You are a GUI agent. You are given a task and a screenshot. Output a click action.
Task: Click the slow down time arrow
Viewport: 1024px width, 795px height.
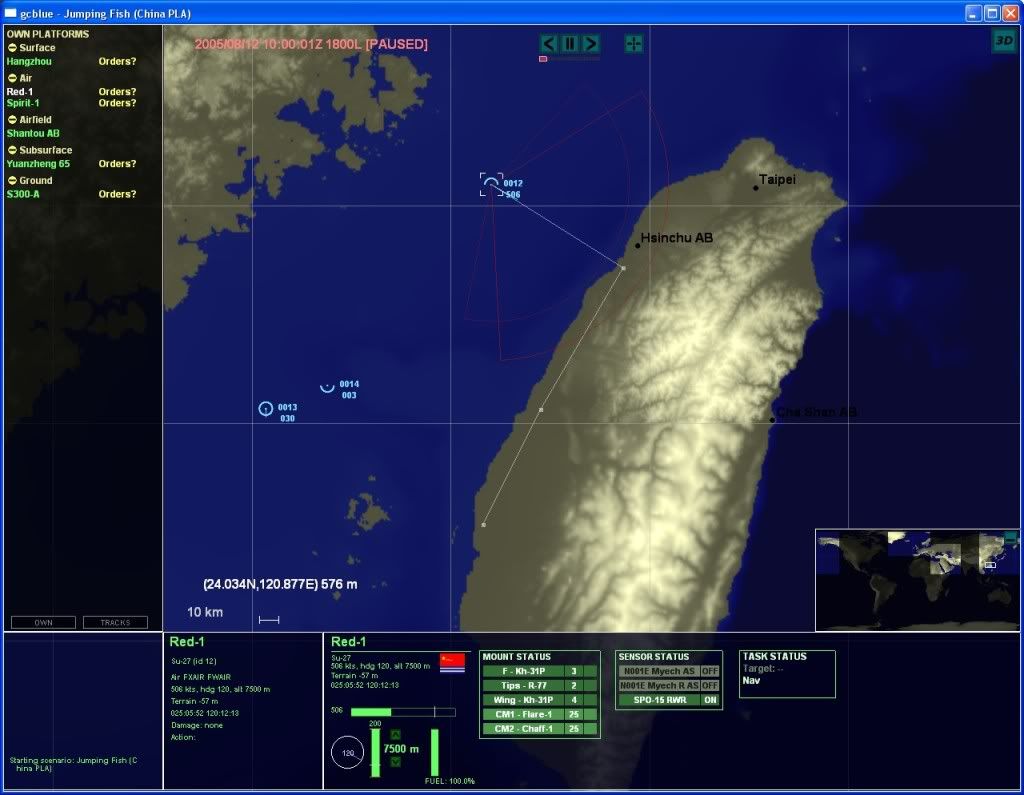coord(548,43)
